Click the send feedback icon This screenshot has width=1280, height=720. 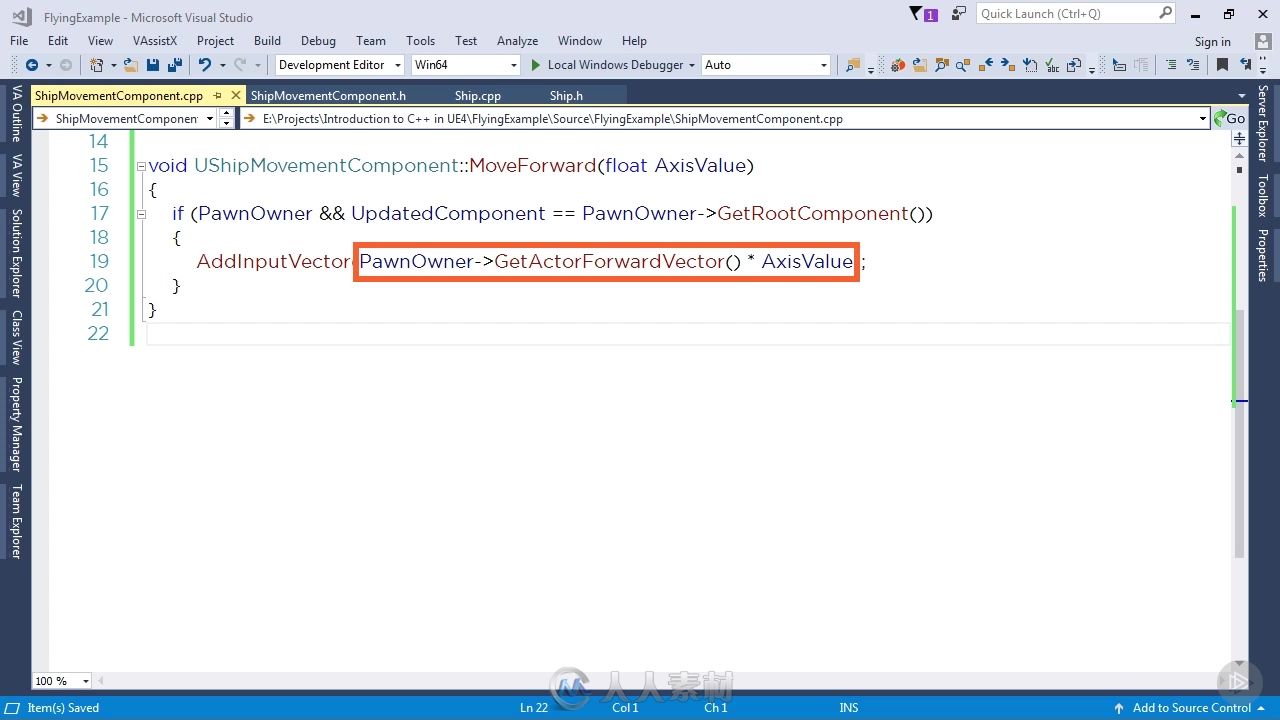tap(959, 14)
